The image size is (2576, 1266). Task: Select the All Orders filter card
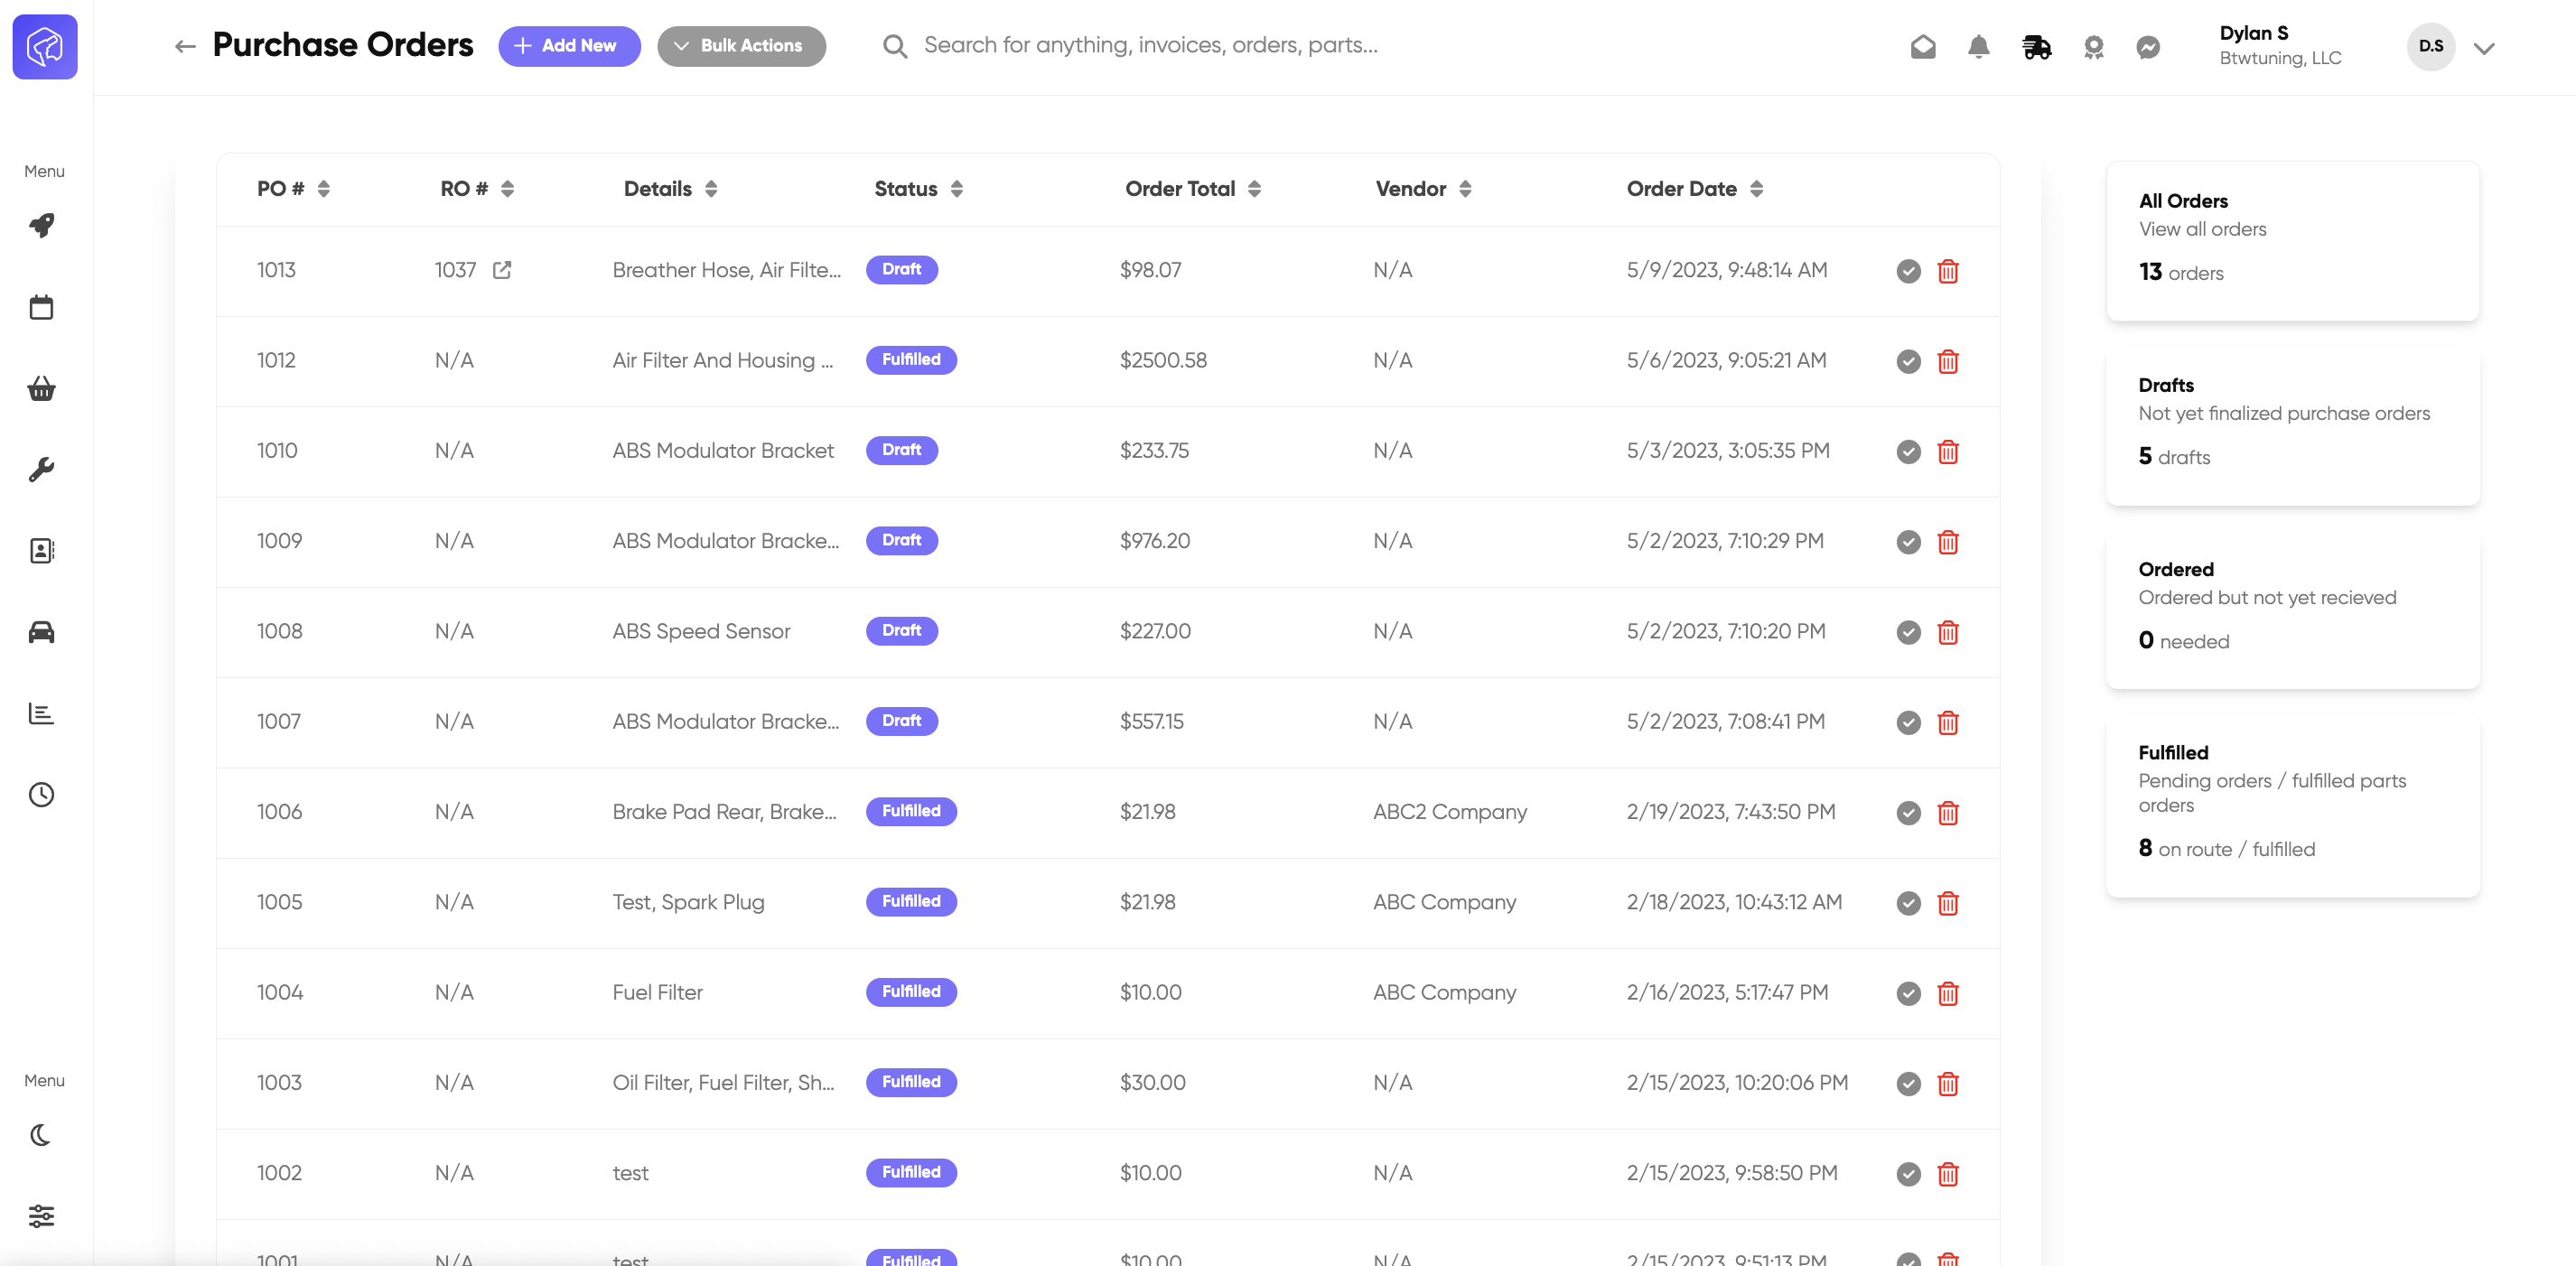2292,241
